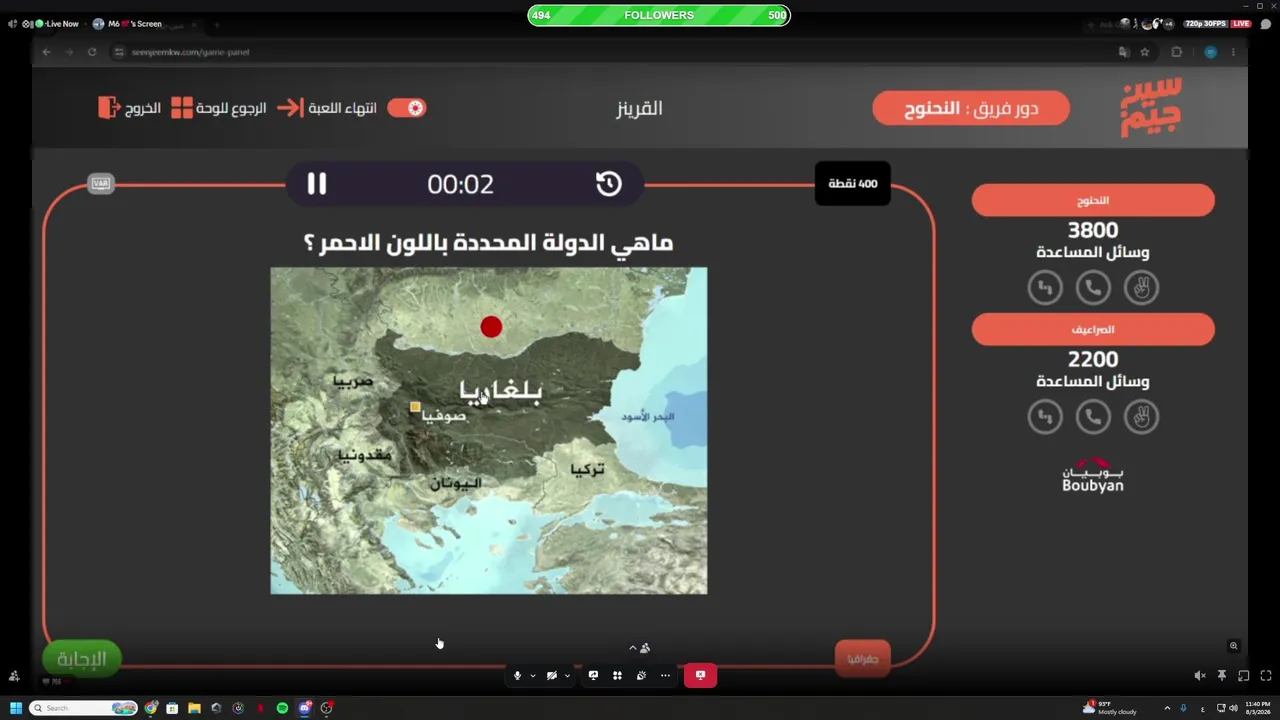Select the Live Now tab
This screenshot has height=720, width=1280.
[57, 24]
